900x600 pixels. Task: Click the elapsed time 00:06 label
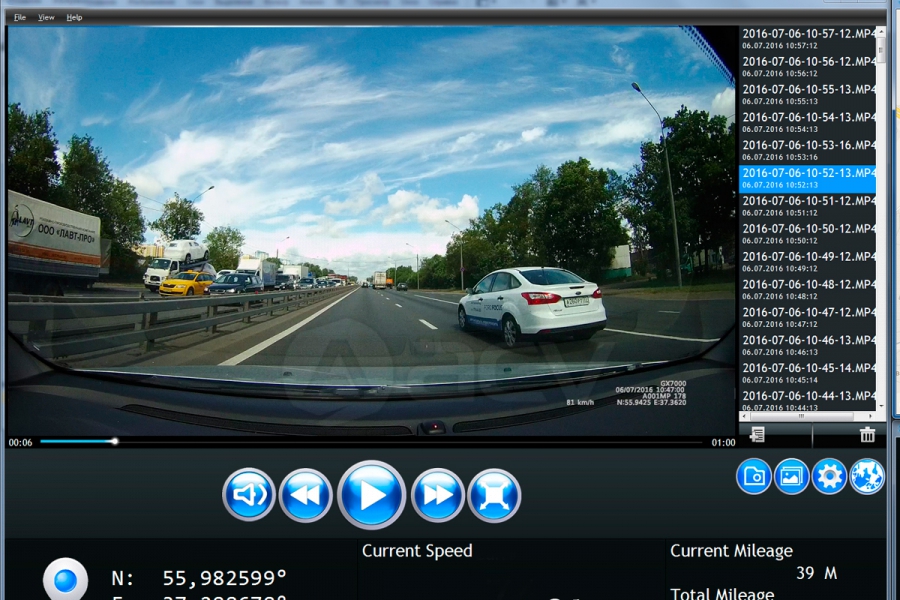pos(20,443)
